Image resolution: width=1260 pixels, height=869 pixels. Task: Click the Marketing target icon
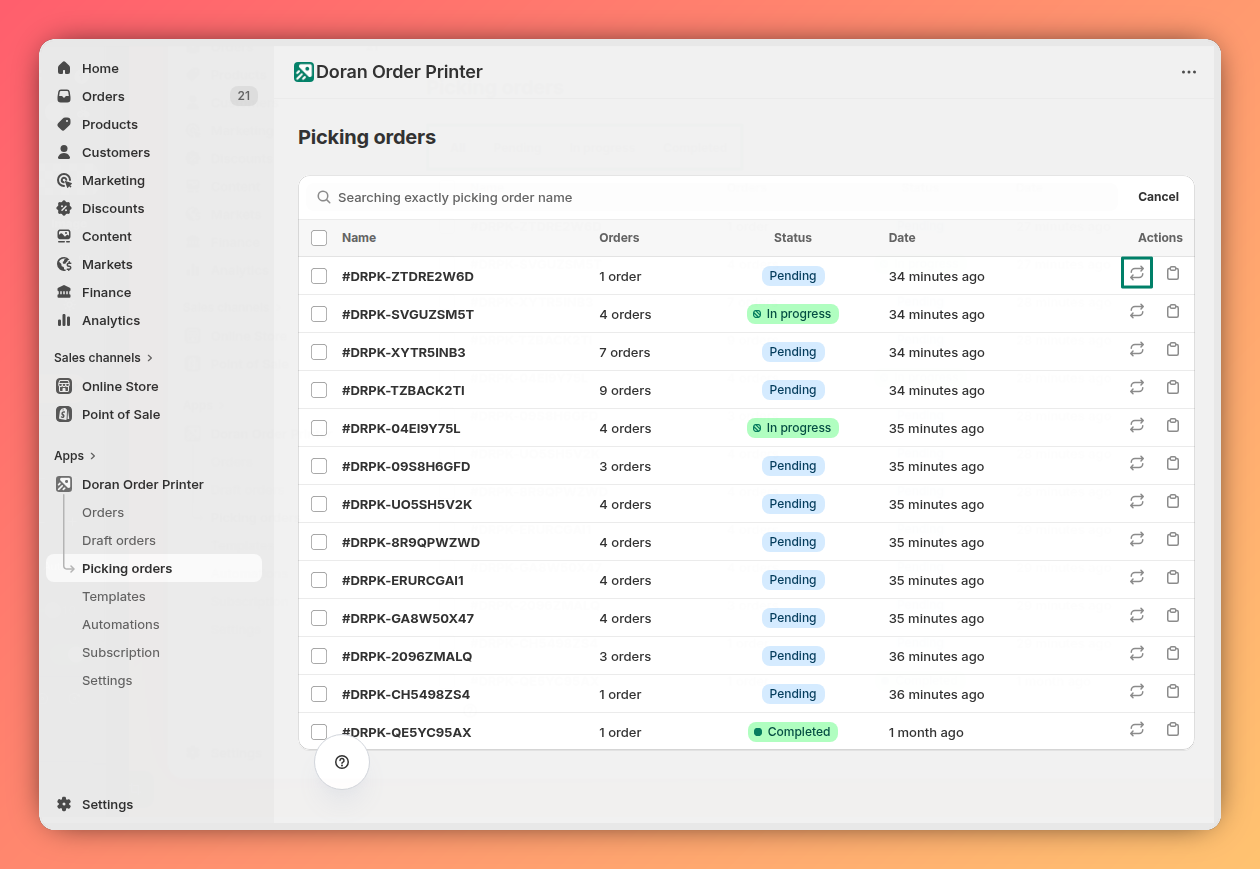click(64, 180)
